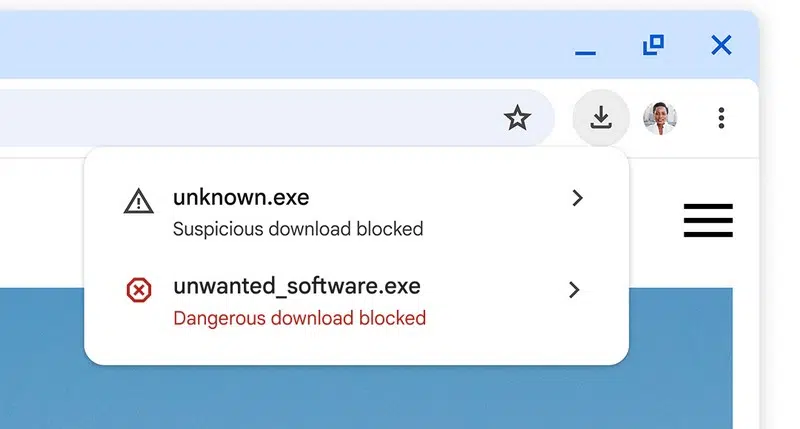Viewport: 800px width, 429px height.
Task: Expand details chevron for unwanted_software.exe
Action: [574, 290]
